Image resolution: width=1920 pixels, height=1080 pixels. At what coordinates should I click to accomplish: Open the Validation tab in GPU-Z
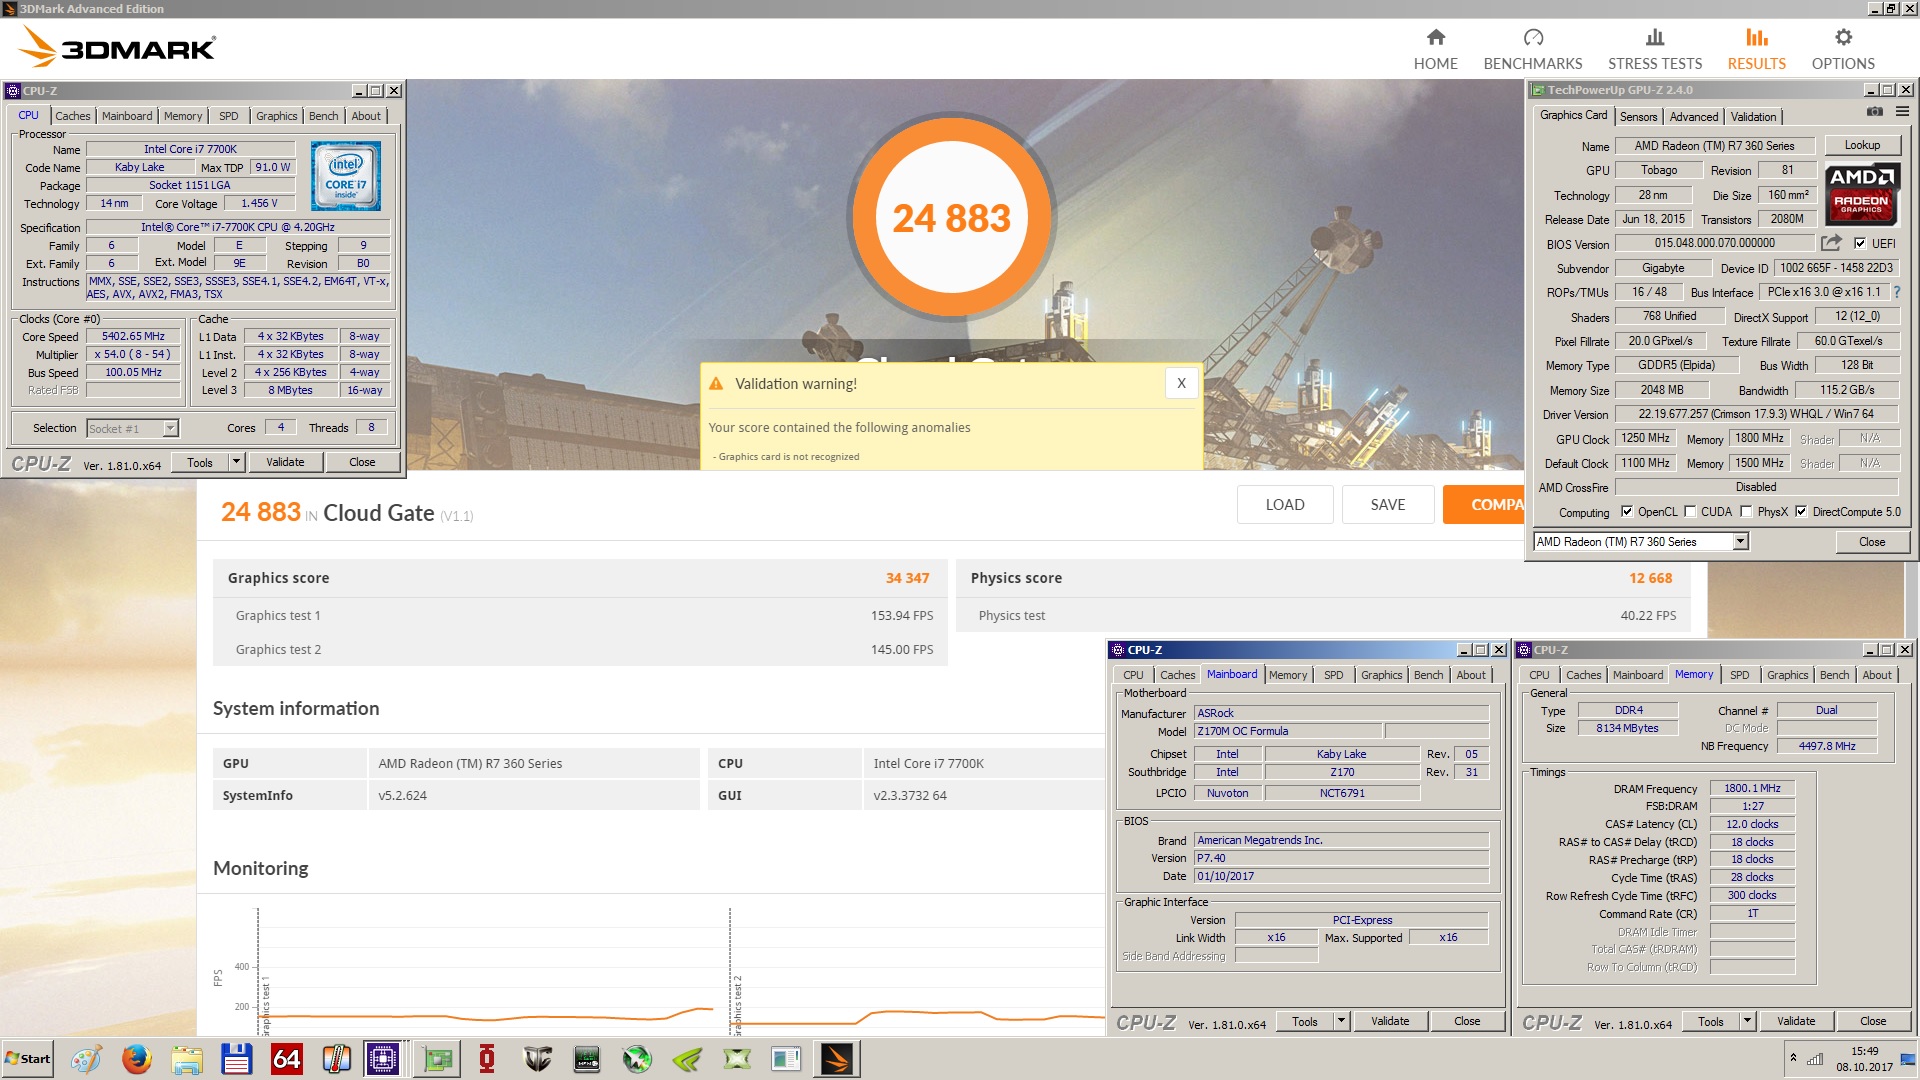tap(1753, 117)
